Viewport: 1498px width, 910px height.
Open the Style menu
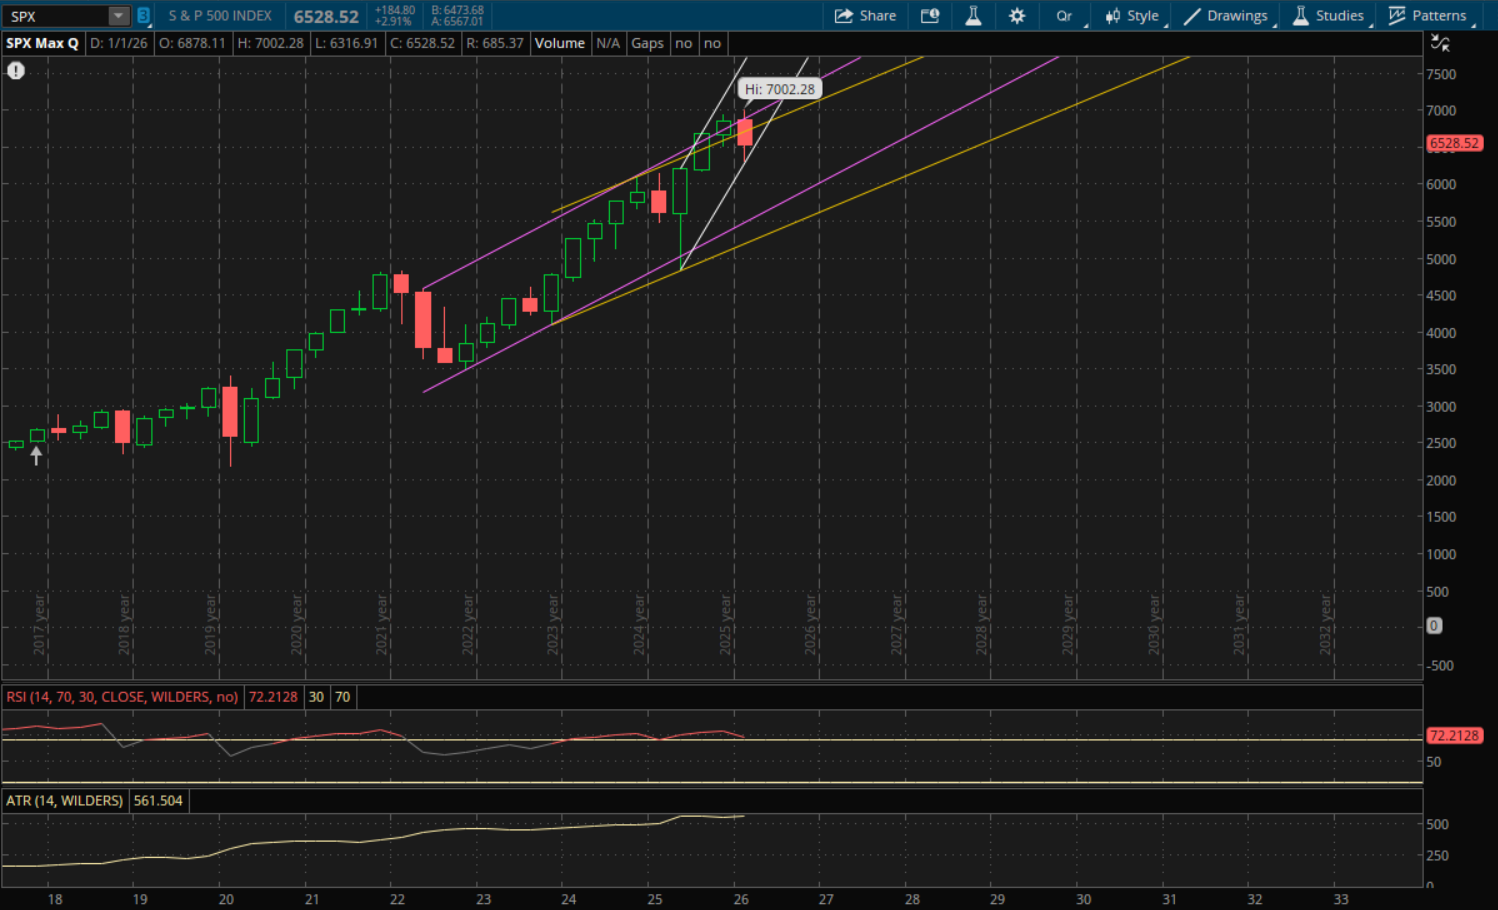click(1132, 16)
